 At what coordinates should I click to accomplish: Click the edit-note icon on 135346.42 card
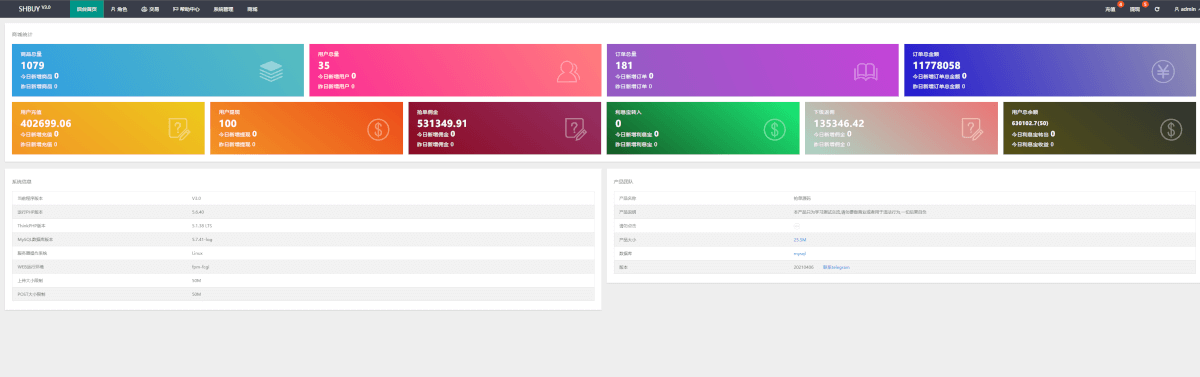(x=971, y=129)
